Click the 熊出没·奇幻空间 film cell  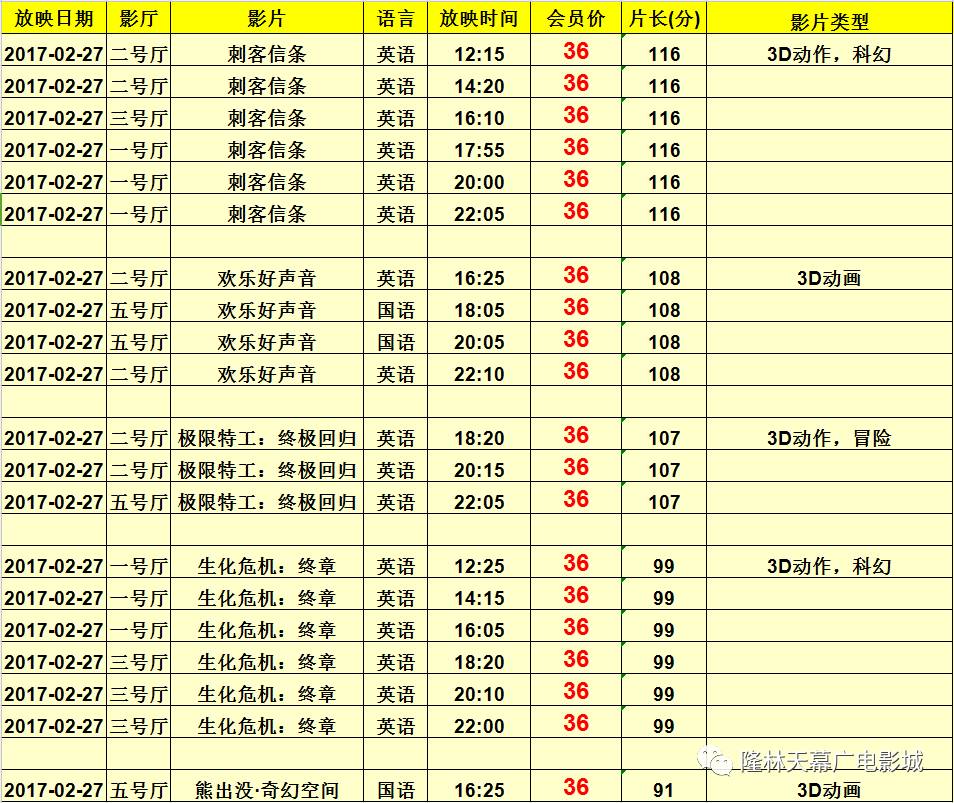click(x=266, y=787)
